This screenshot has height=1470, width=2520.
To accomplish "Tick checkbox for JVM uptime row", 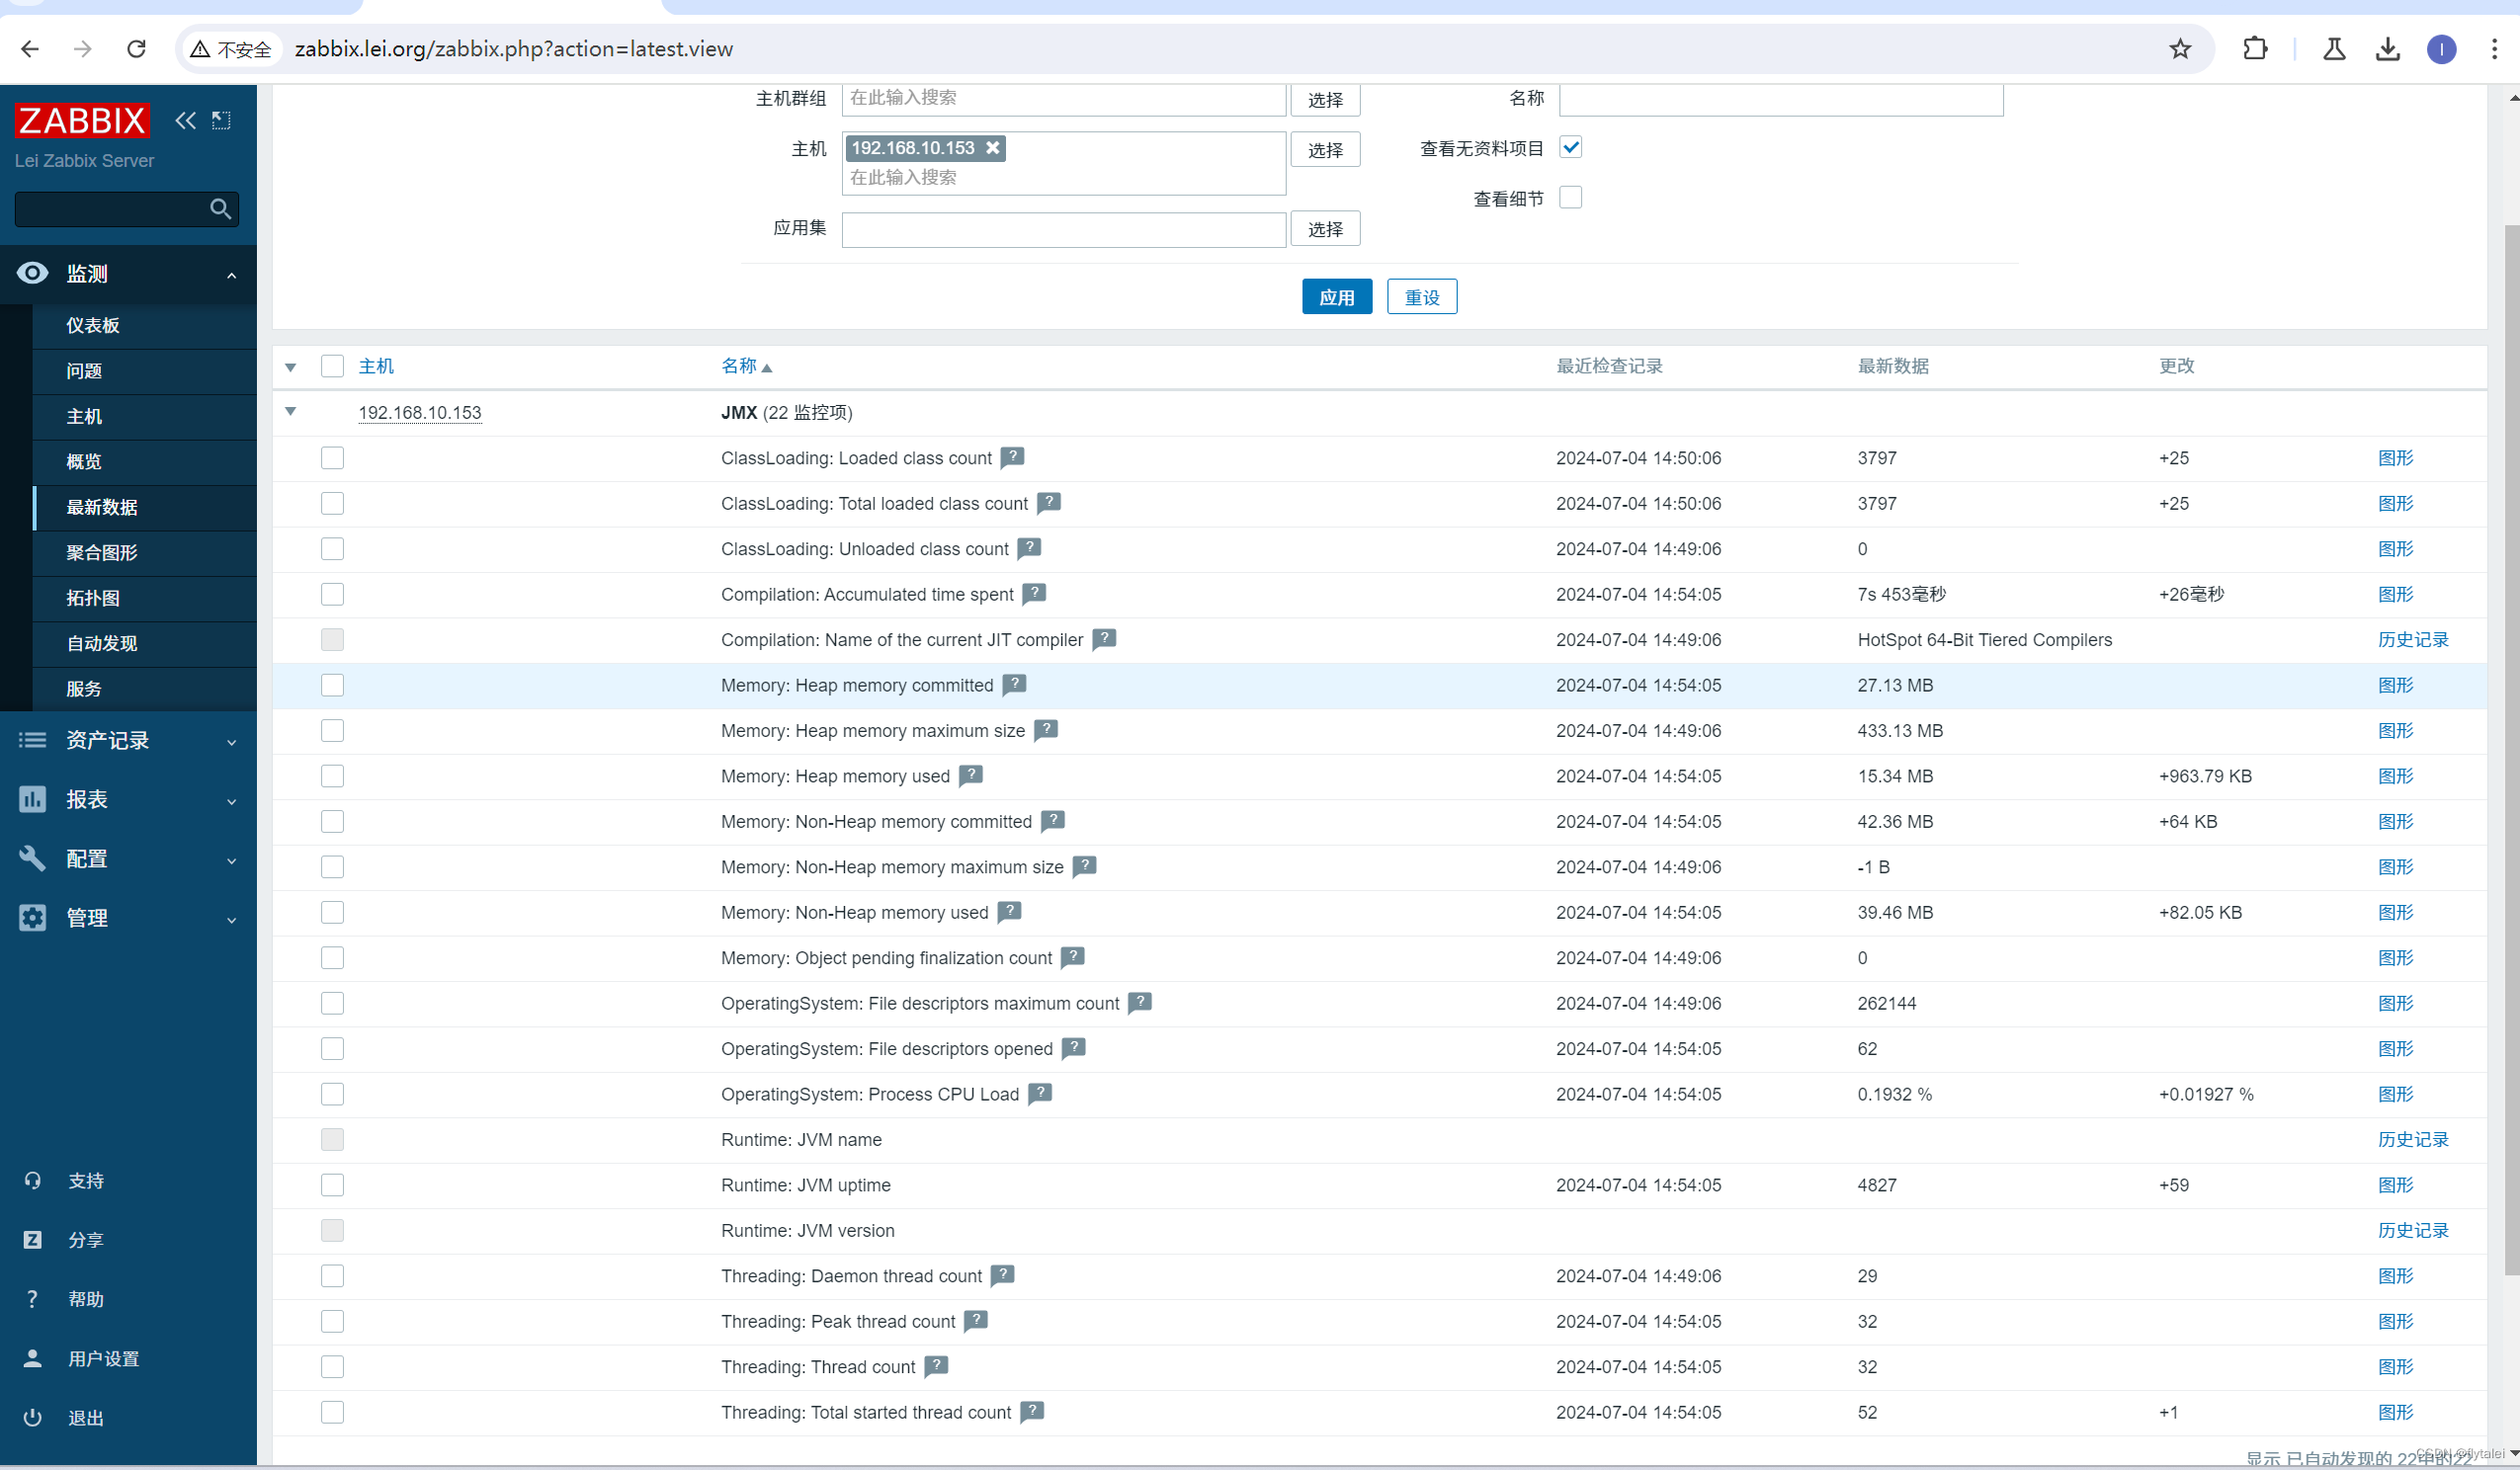I will point(332,1185).
